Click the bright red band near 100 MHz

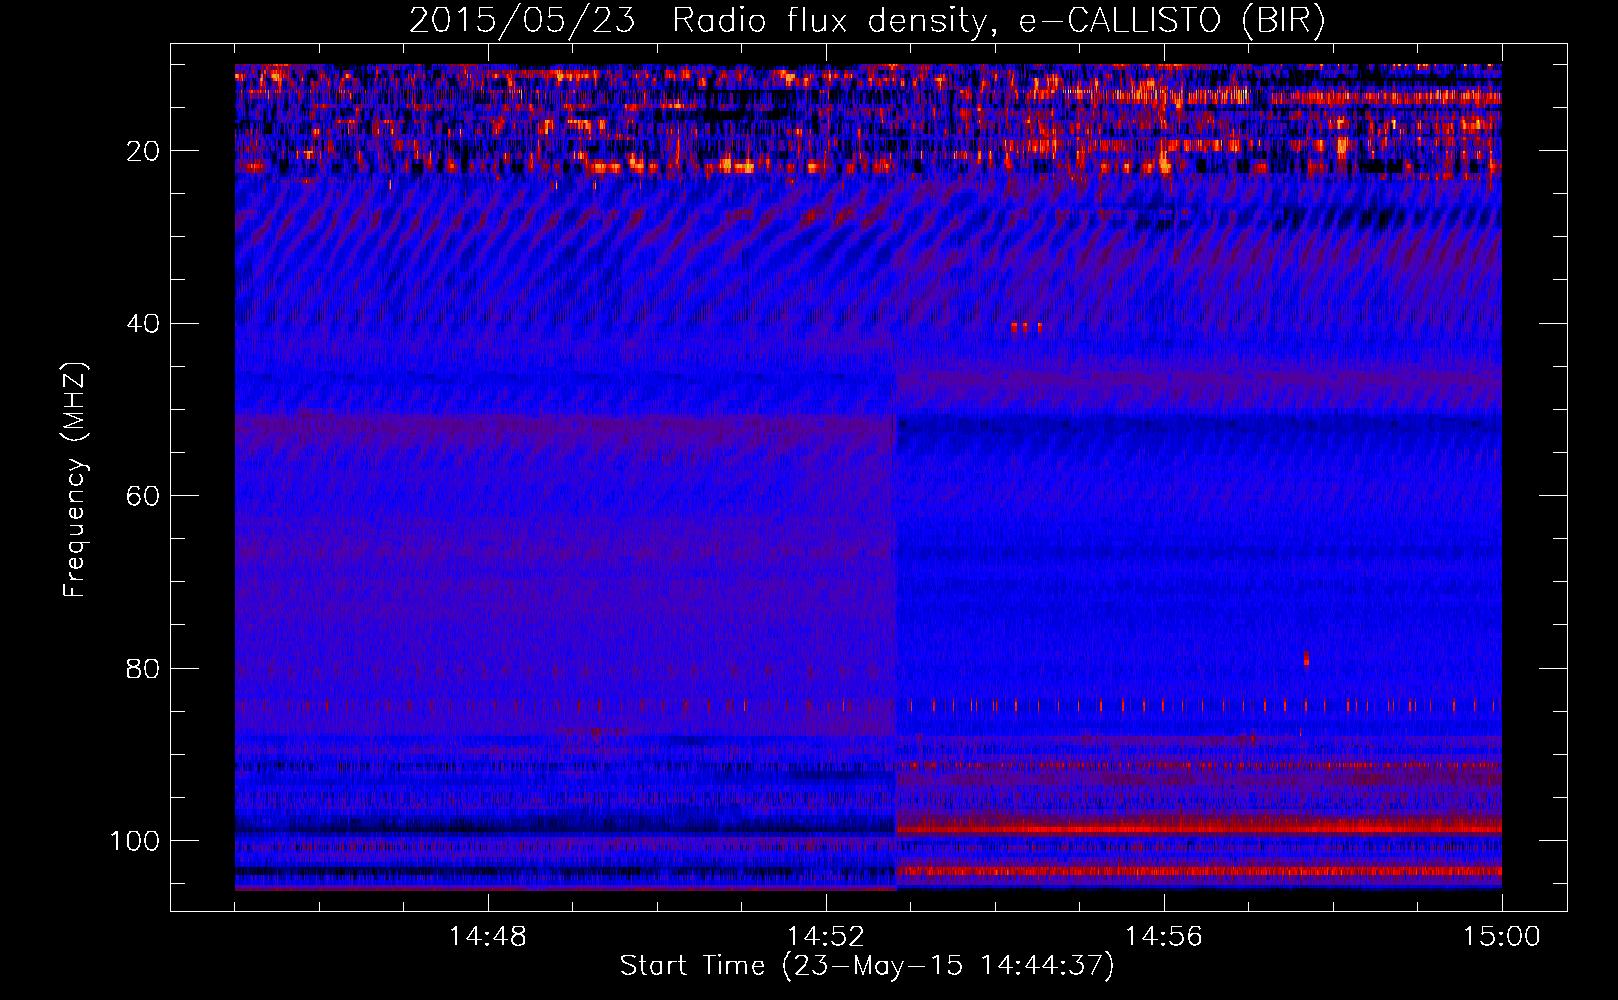(1199, 828)
